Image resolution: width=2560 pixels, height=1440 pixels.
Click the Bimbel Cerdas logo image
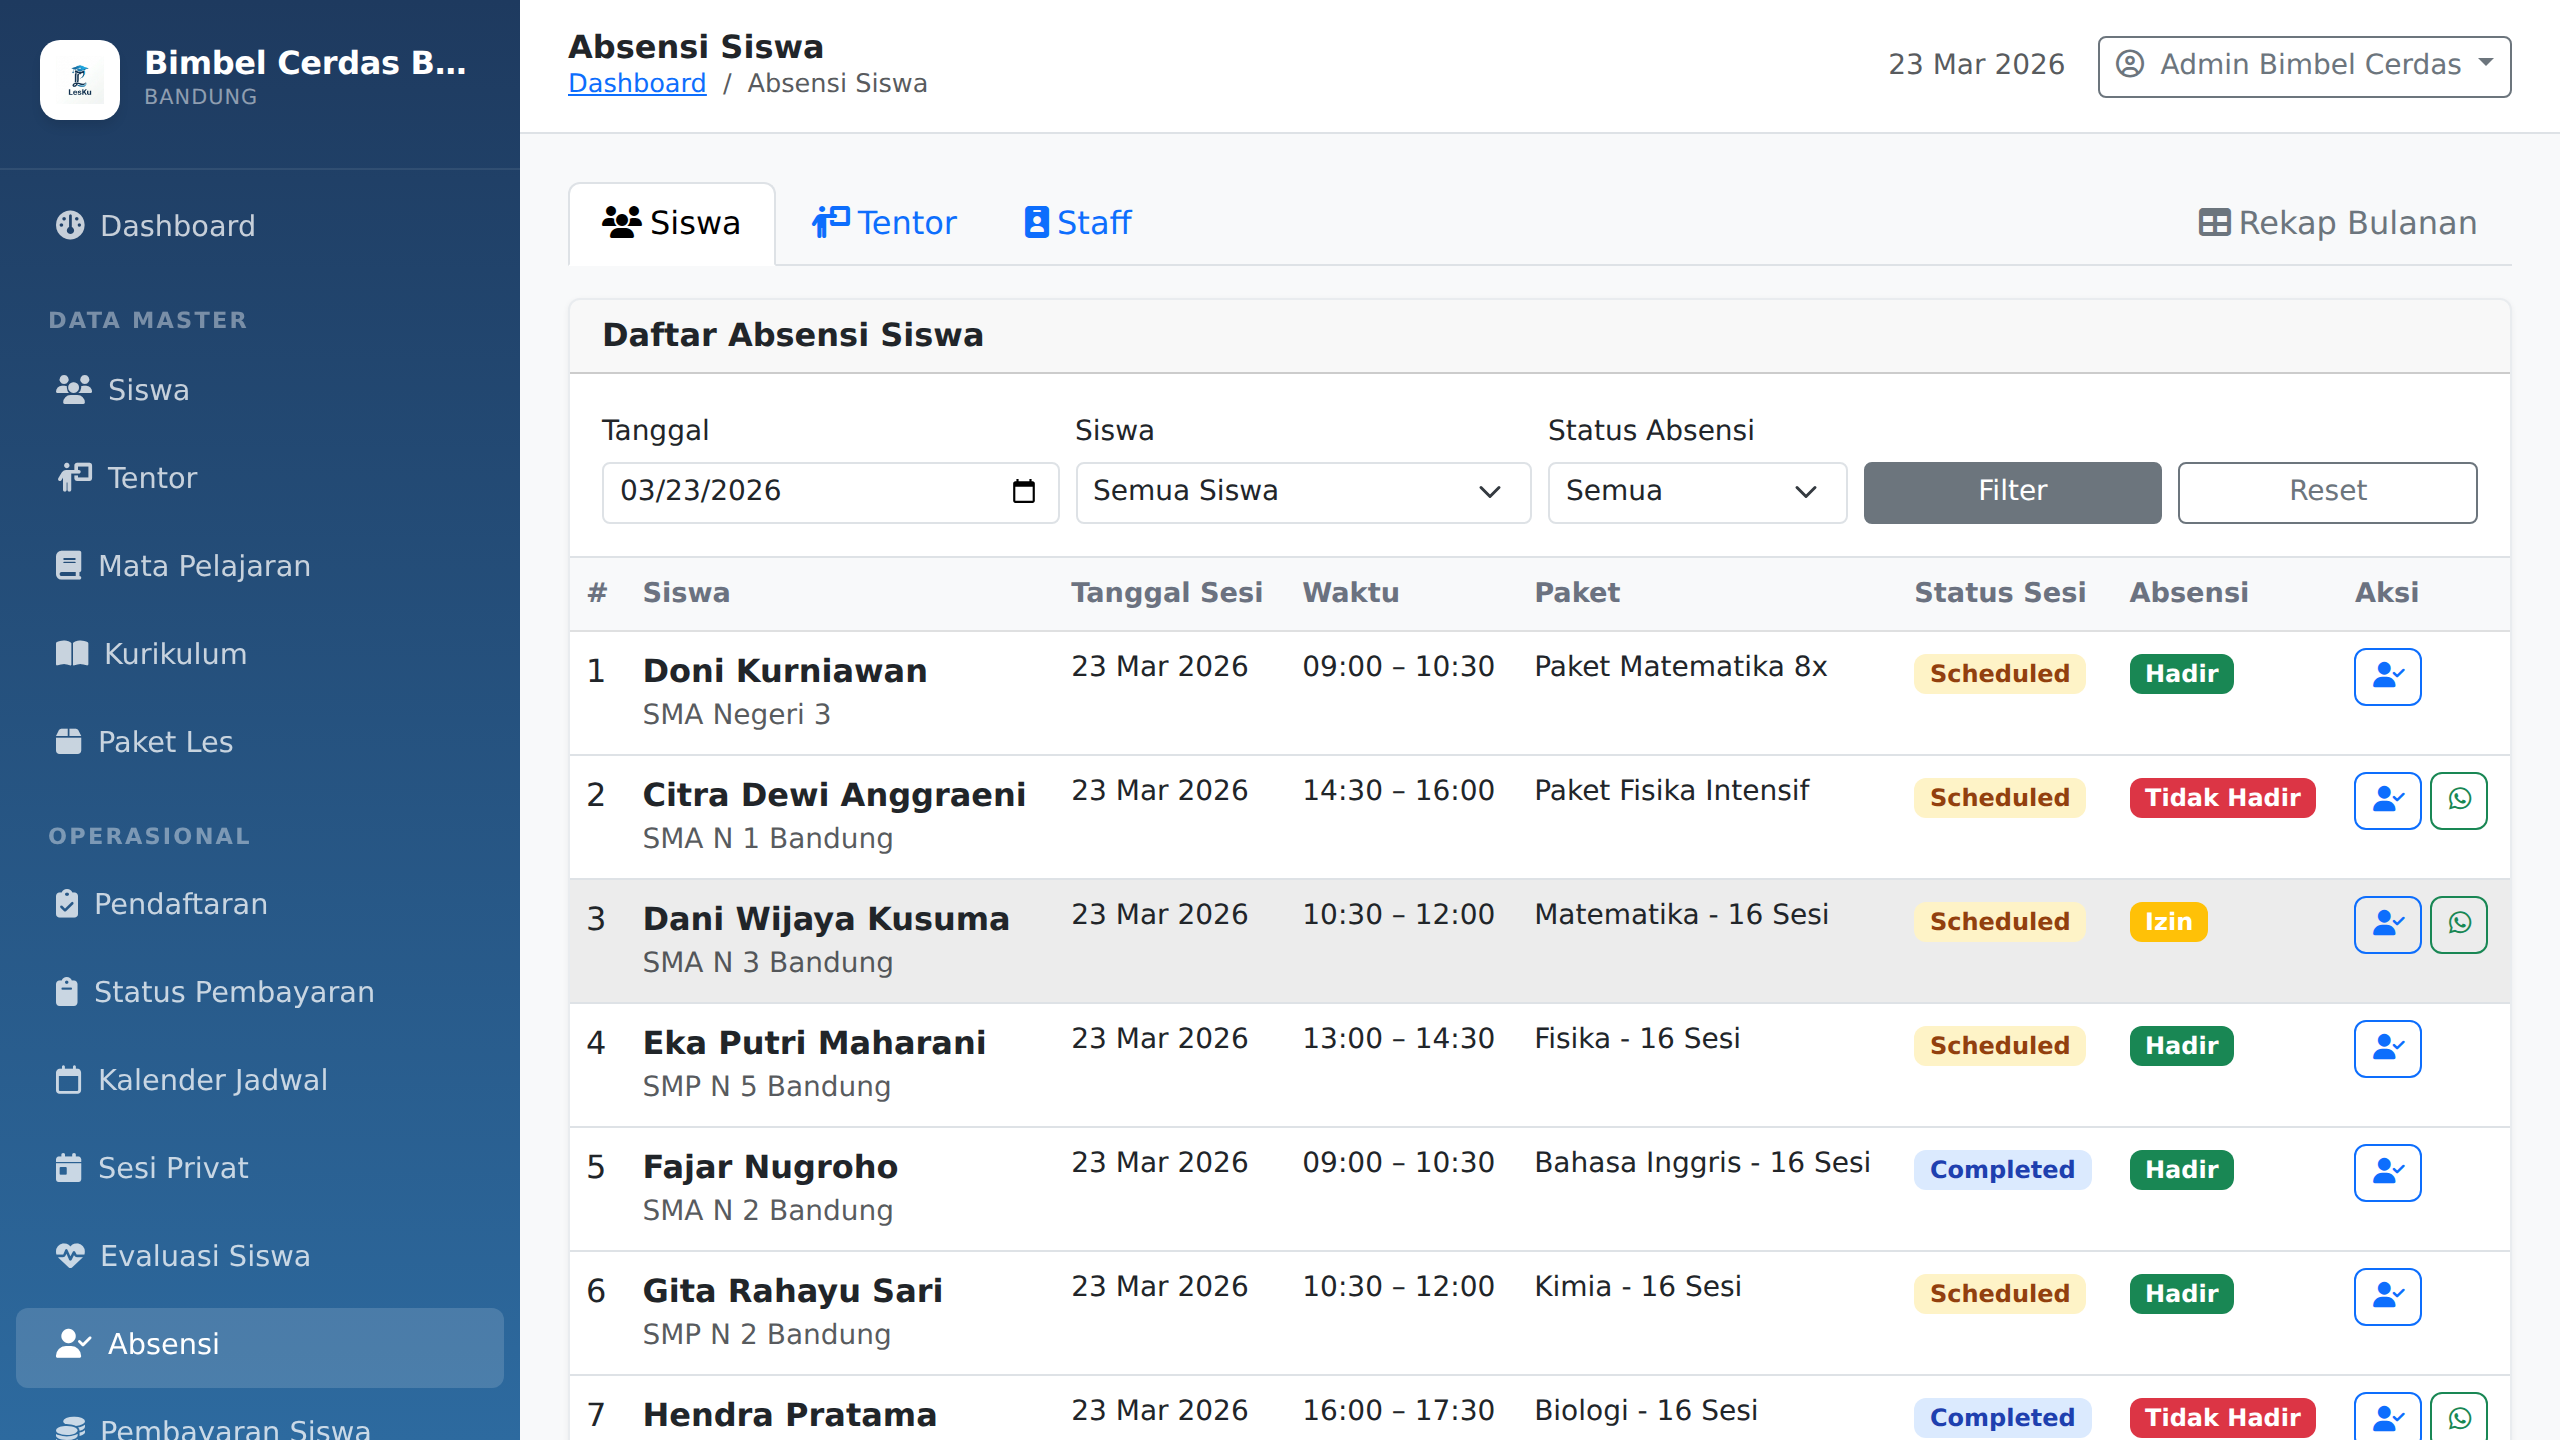pyautogui.click(x=80, y=80)
